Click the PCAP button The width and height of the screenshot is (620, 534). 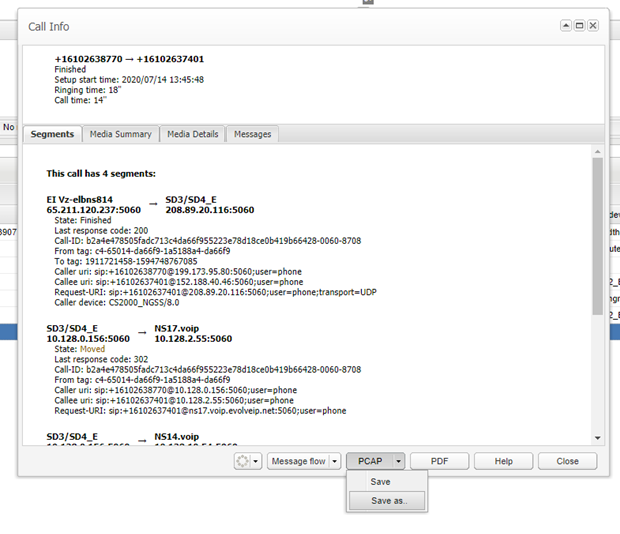coord(367,461)
